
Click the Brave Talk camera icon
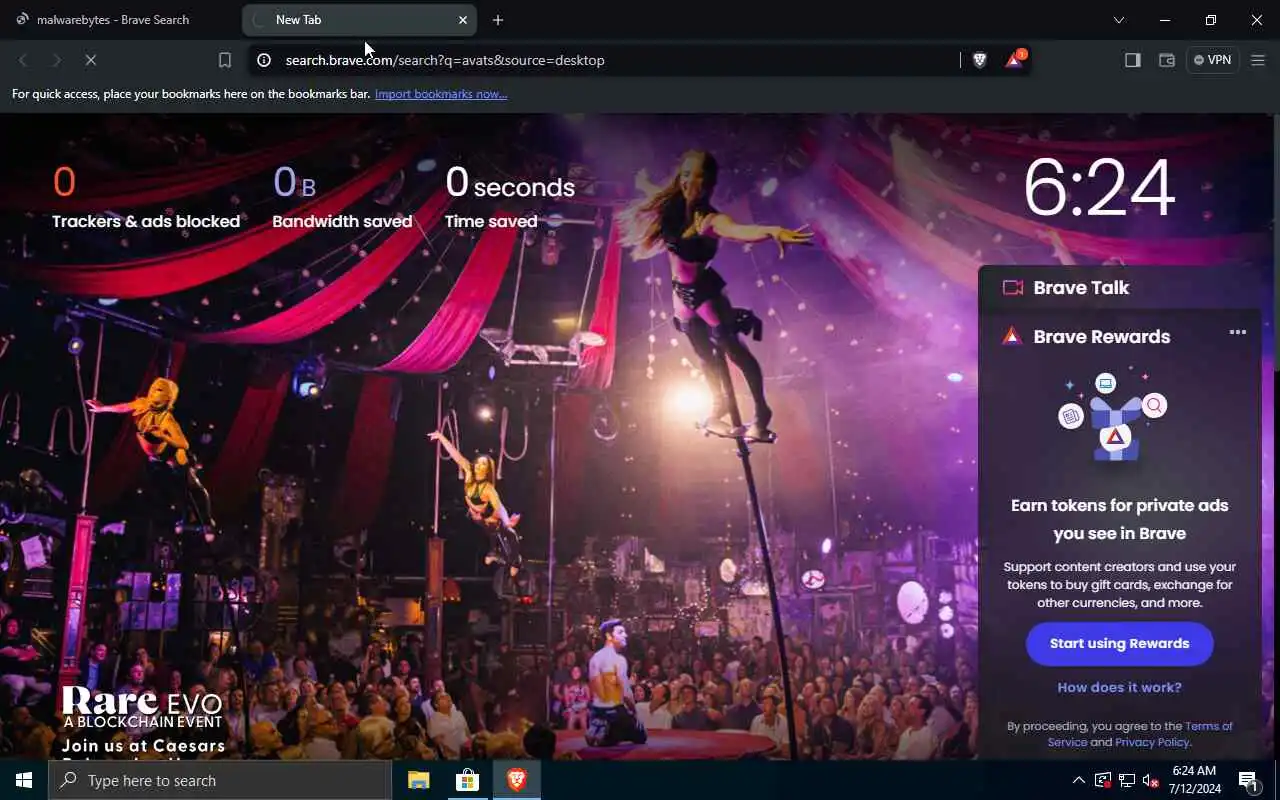(x=1013, y=288)
